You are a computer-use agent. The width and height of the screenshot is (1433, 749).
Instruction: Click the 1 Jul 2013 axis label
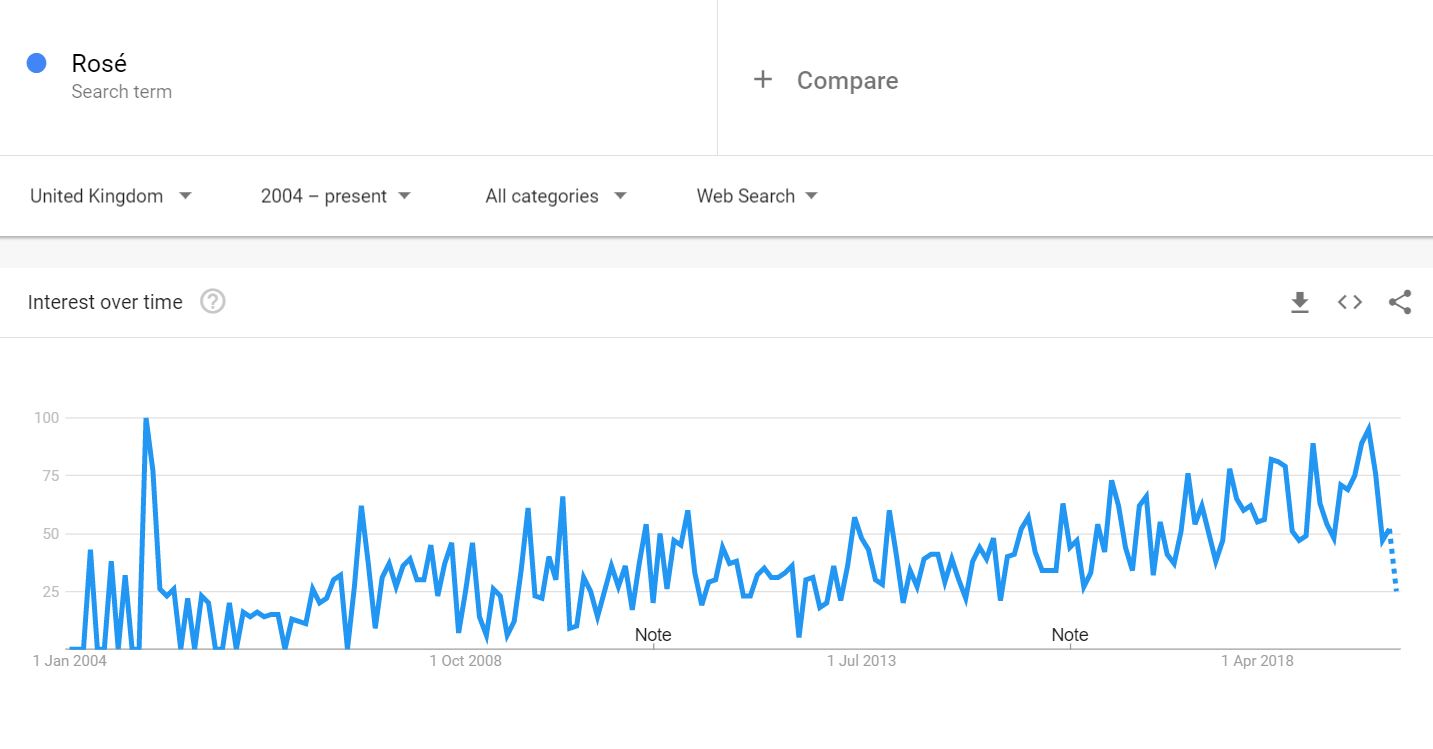(x=861, y=661)
